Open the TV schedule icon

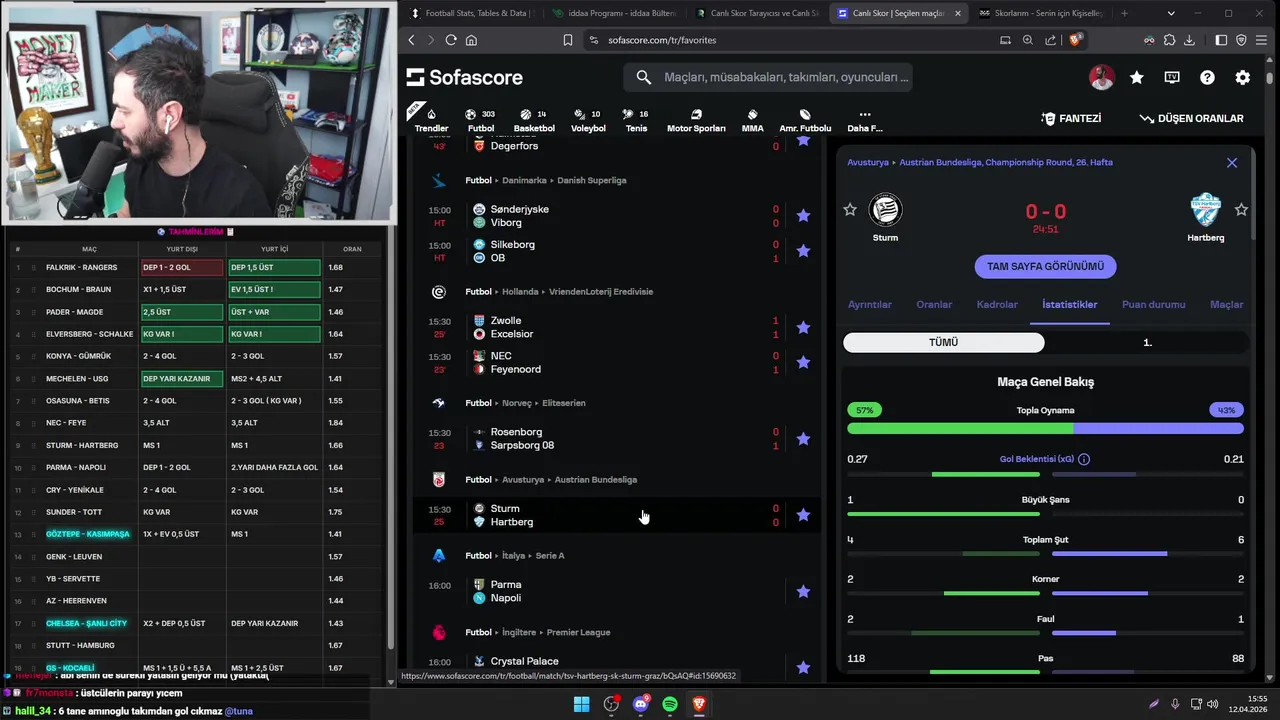tap(1172, 77)
